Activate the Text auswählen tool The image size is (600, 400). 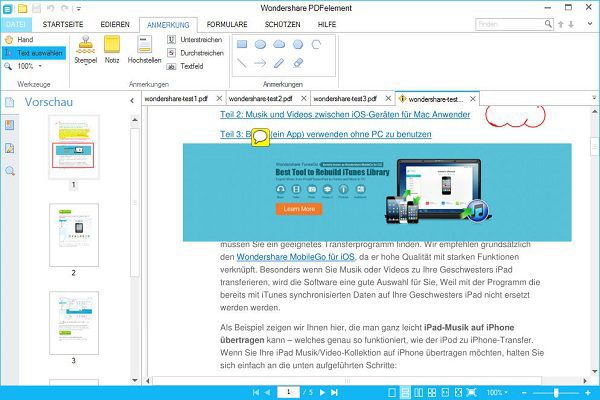pyautogui.click(x=34, y=53)
